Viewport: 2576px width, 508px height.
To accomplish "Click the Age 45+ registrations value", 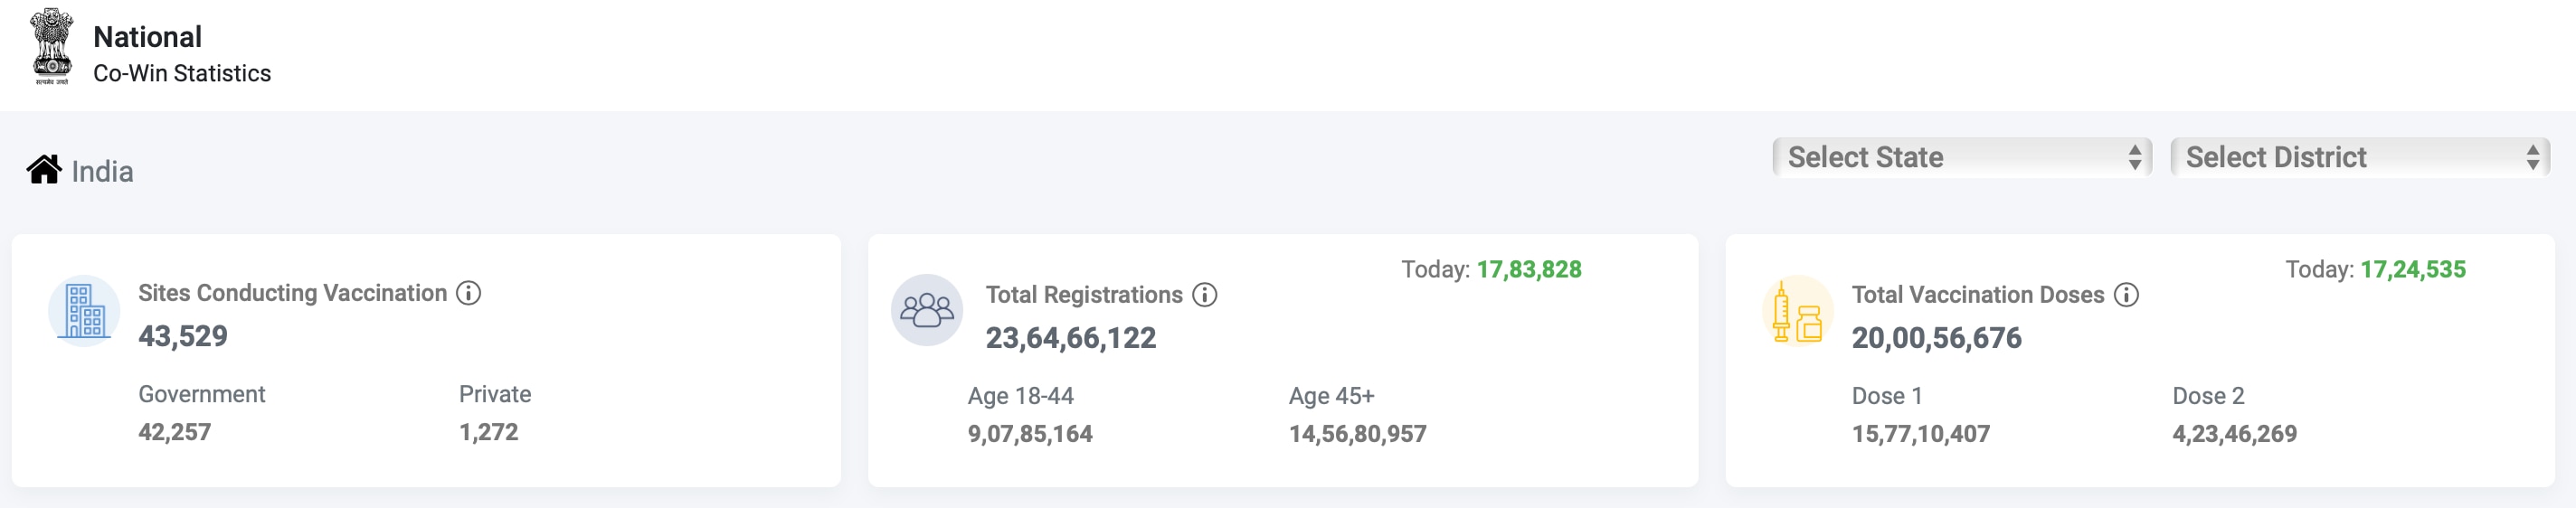I will (x=1357, y=434).
